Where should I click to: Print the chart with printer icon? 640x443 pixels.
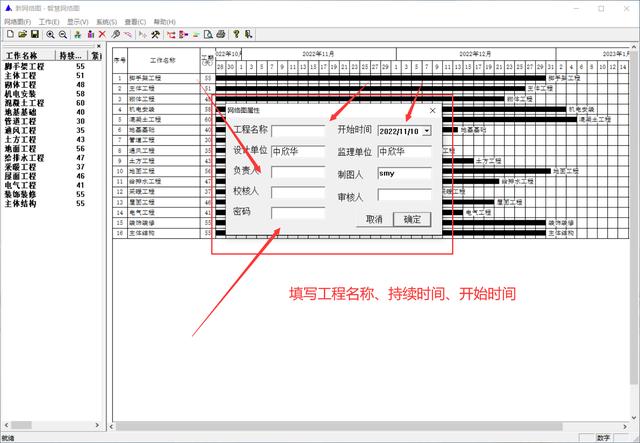tap(221, 35)
